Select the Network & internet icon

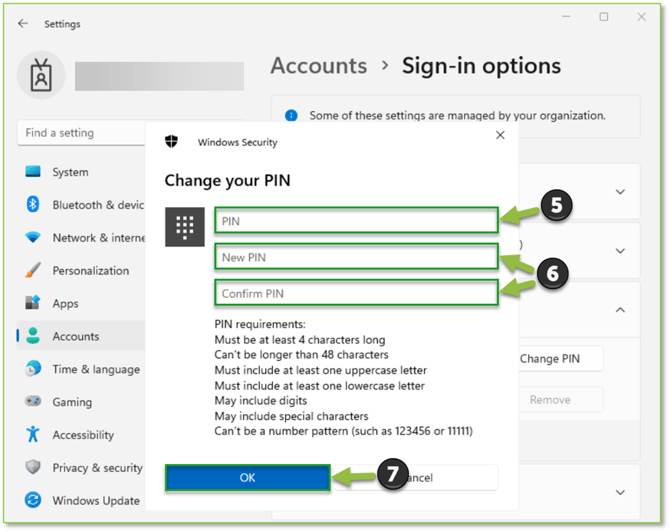coord(33,238)
